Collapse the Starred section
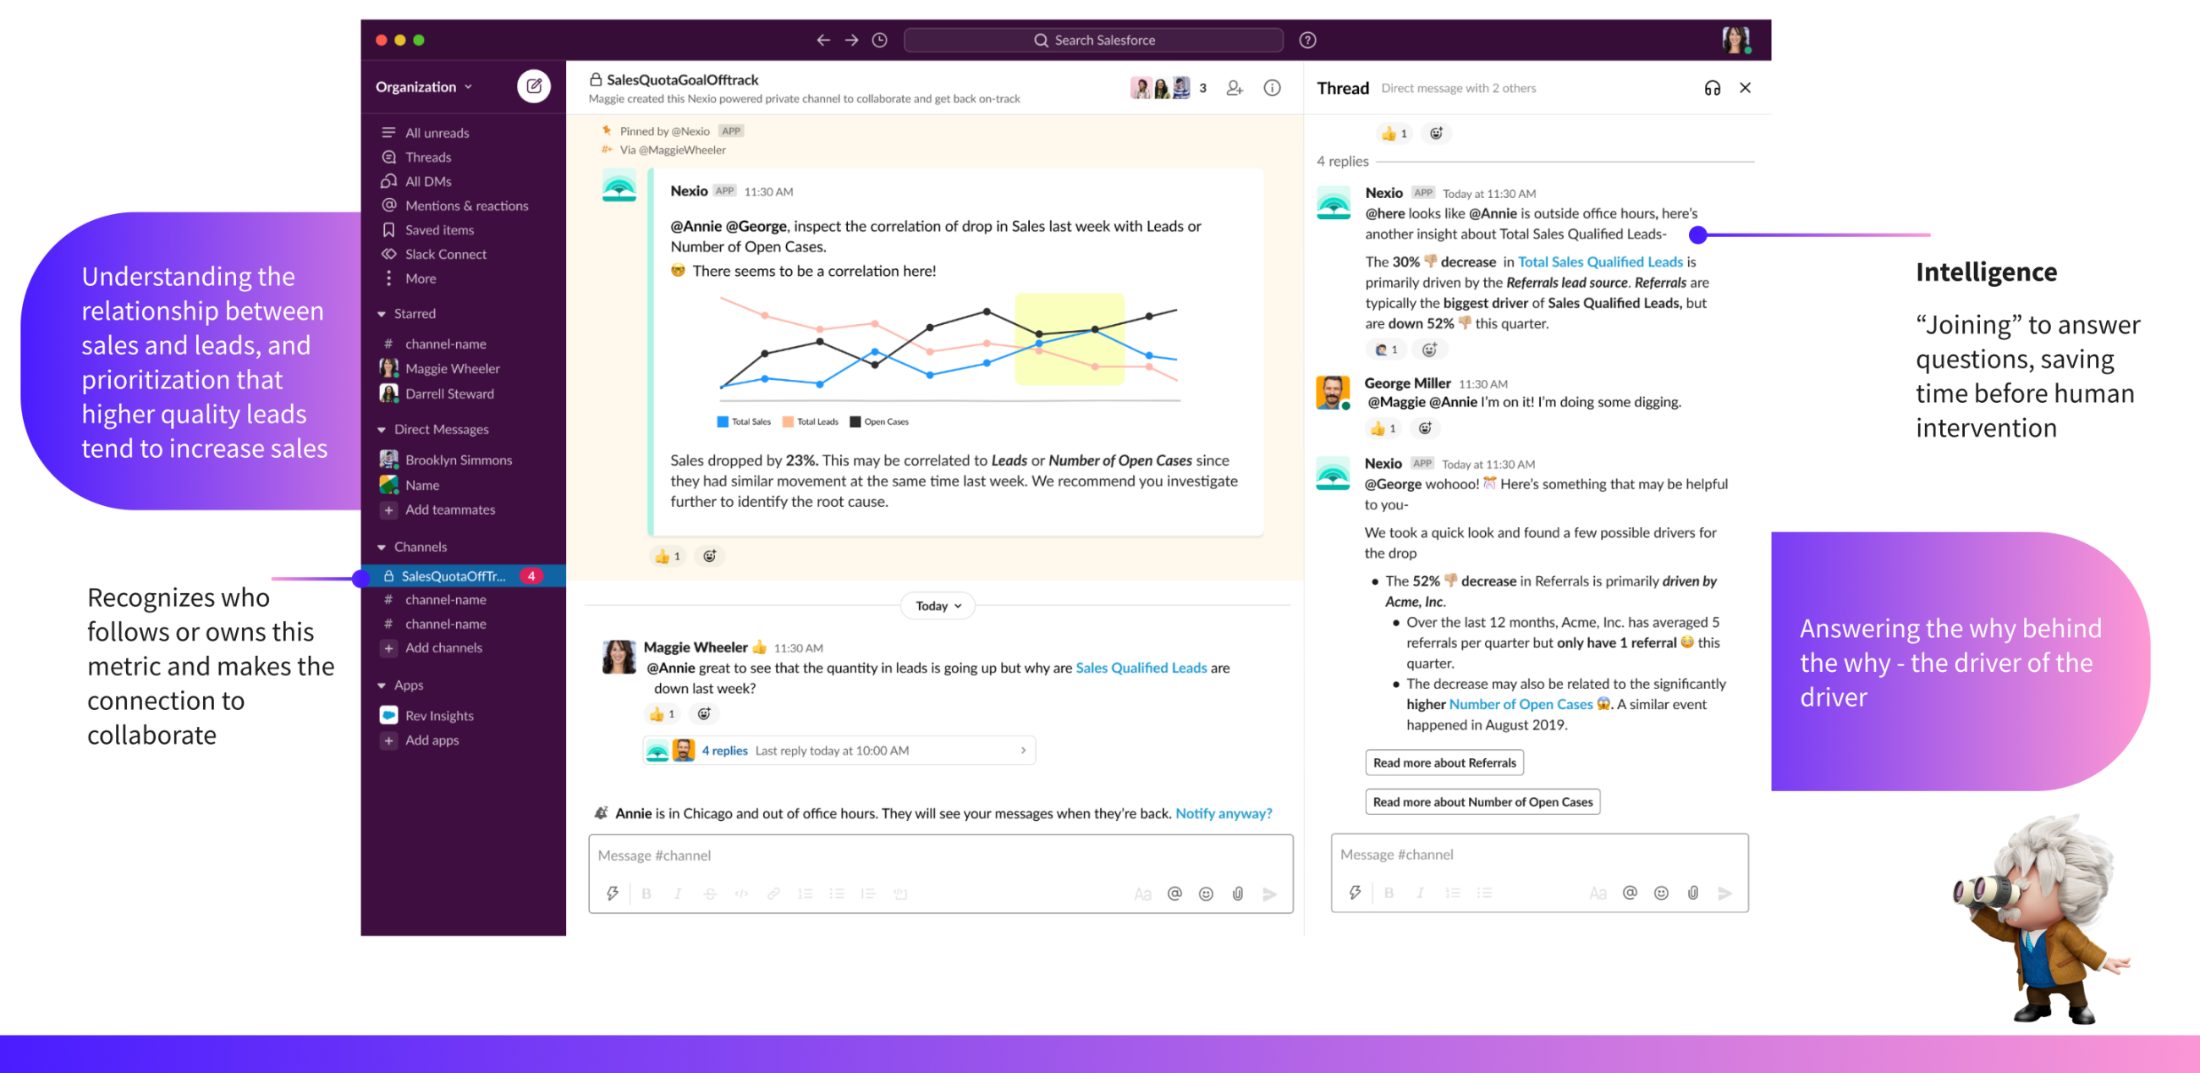 pos(381,314)
